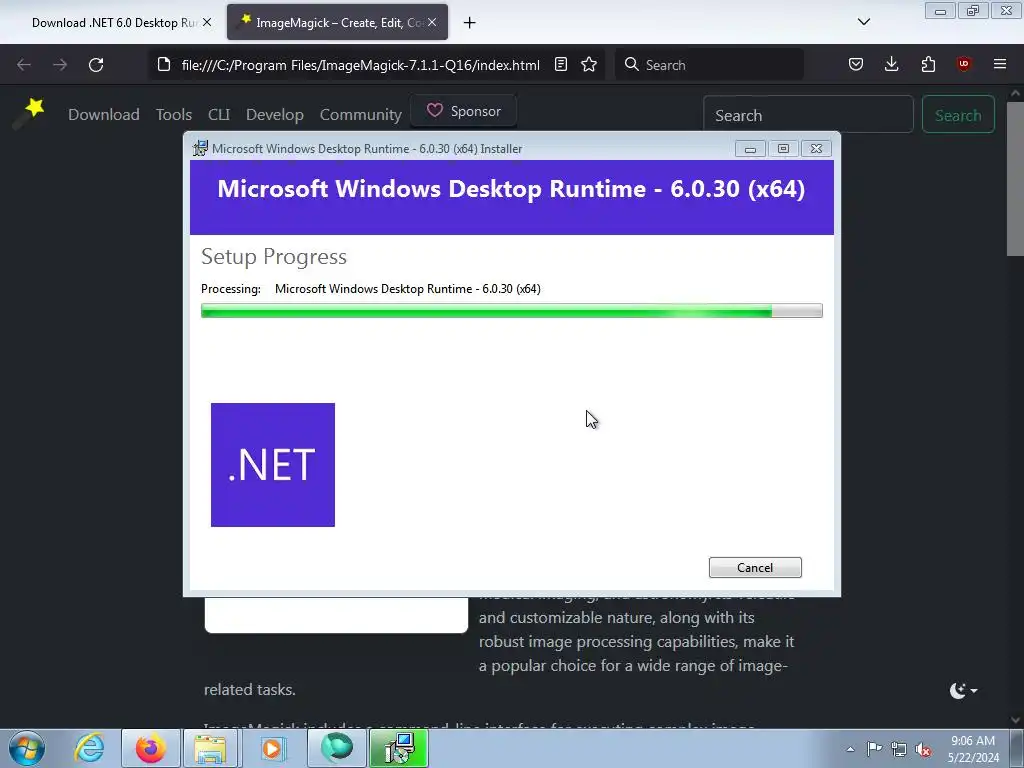The height and width of the screenshot is (768, 1024).
Task: Close the Download .NET 6.0 tab
Action: click(x=207, y=22)
